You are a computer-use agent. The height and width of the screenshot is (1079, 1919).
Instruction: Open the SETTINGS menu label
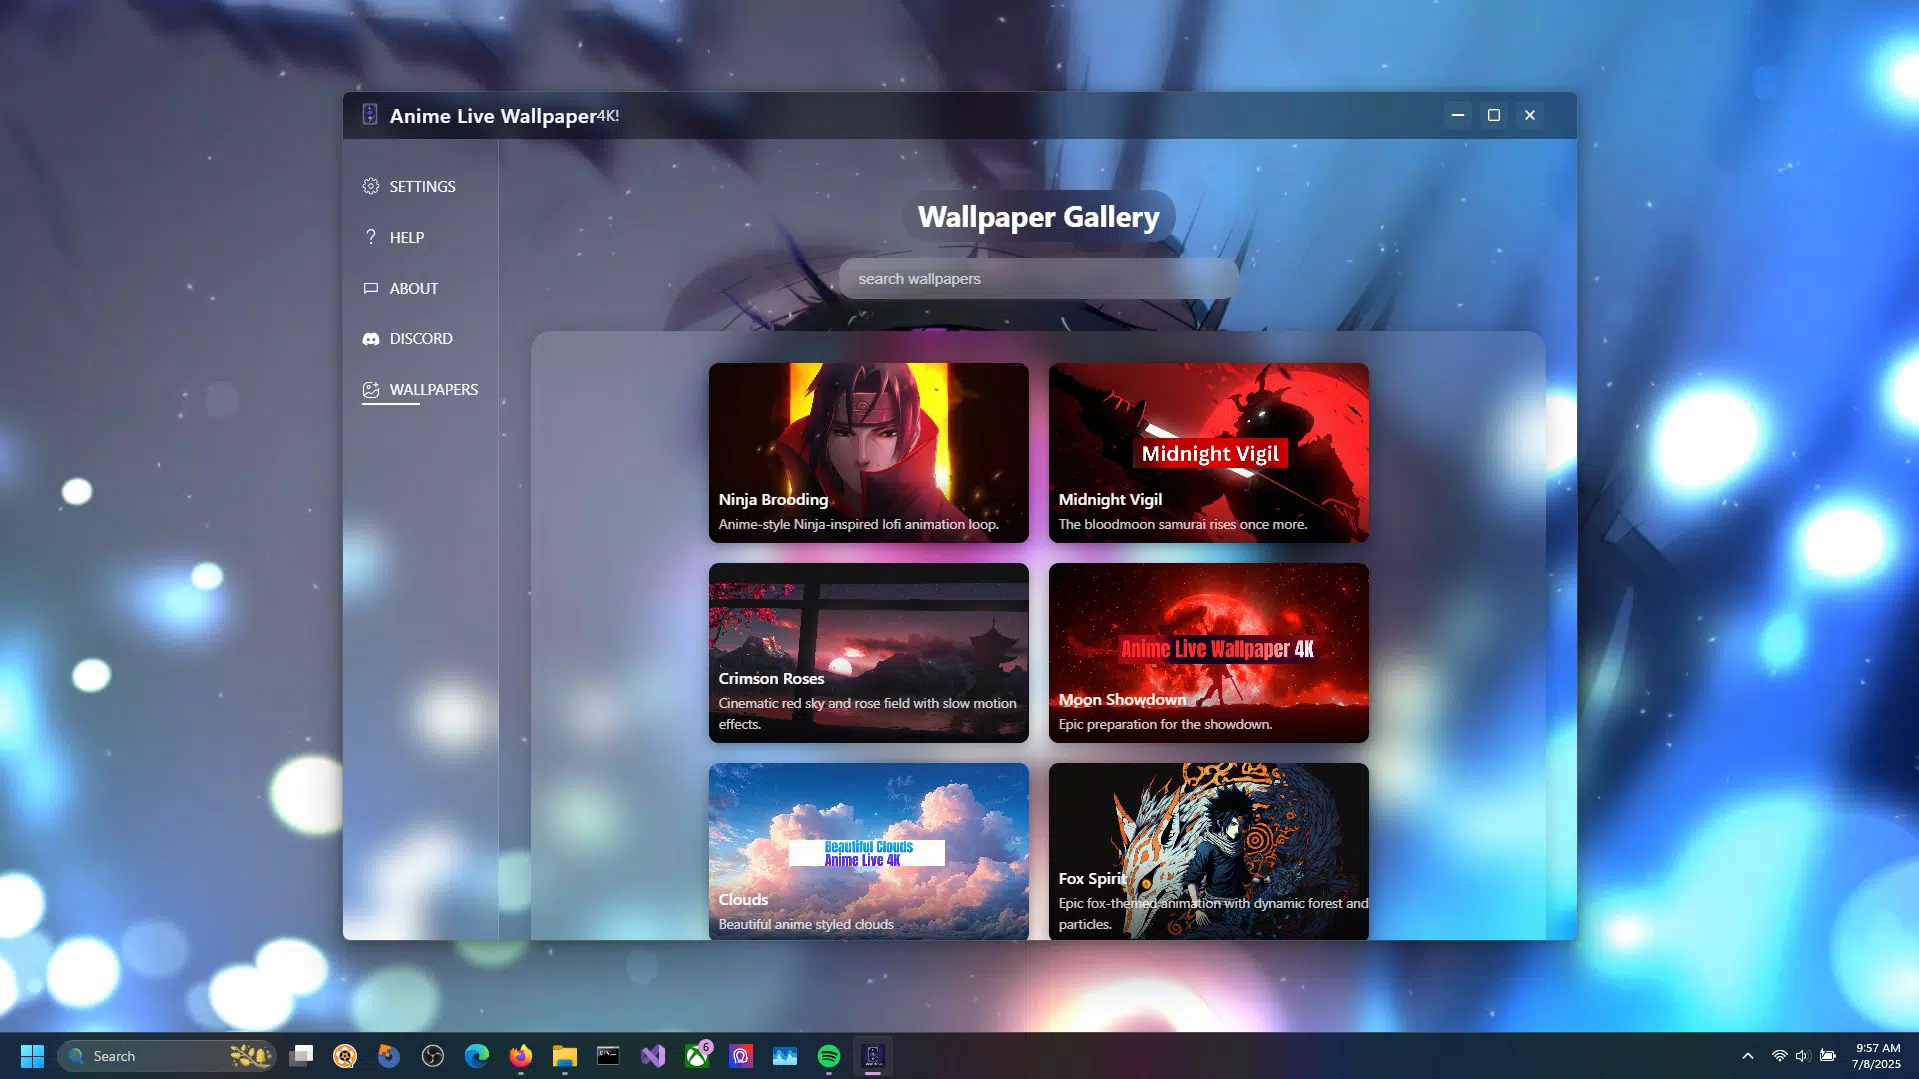(422, 187)
